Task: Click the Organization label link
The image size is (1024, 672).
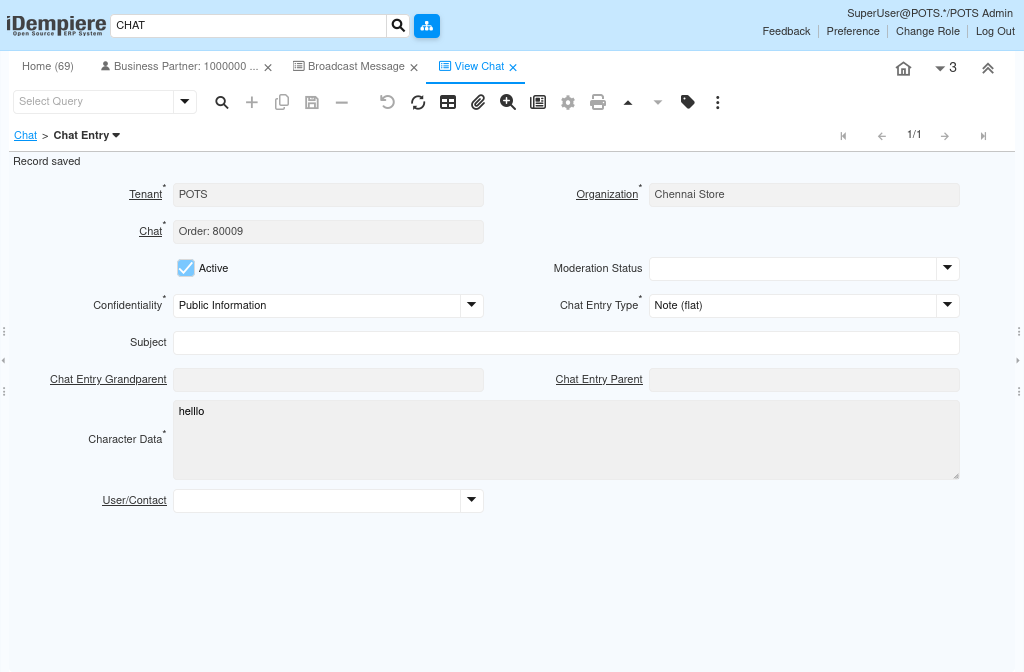Action: coord(607,195)
